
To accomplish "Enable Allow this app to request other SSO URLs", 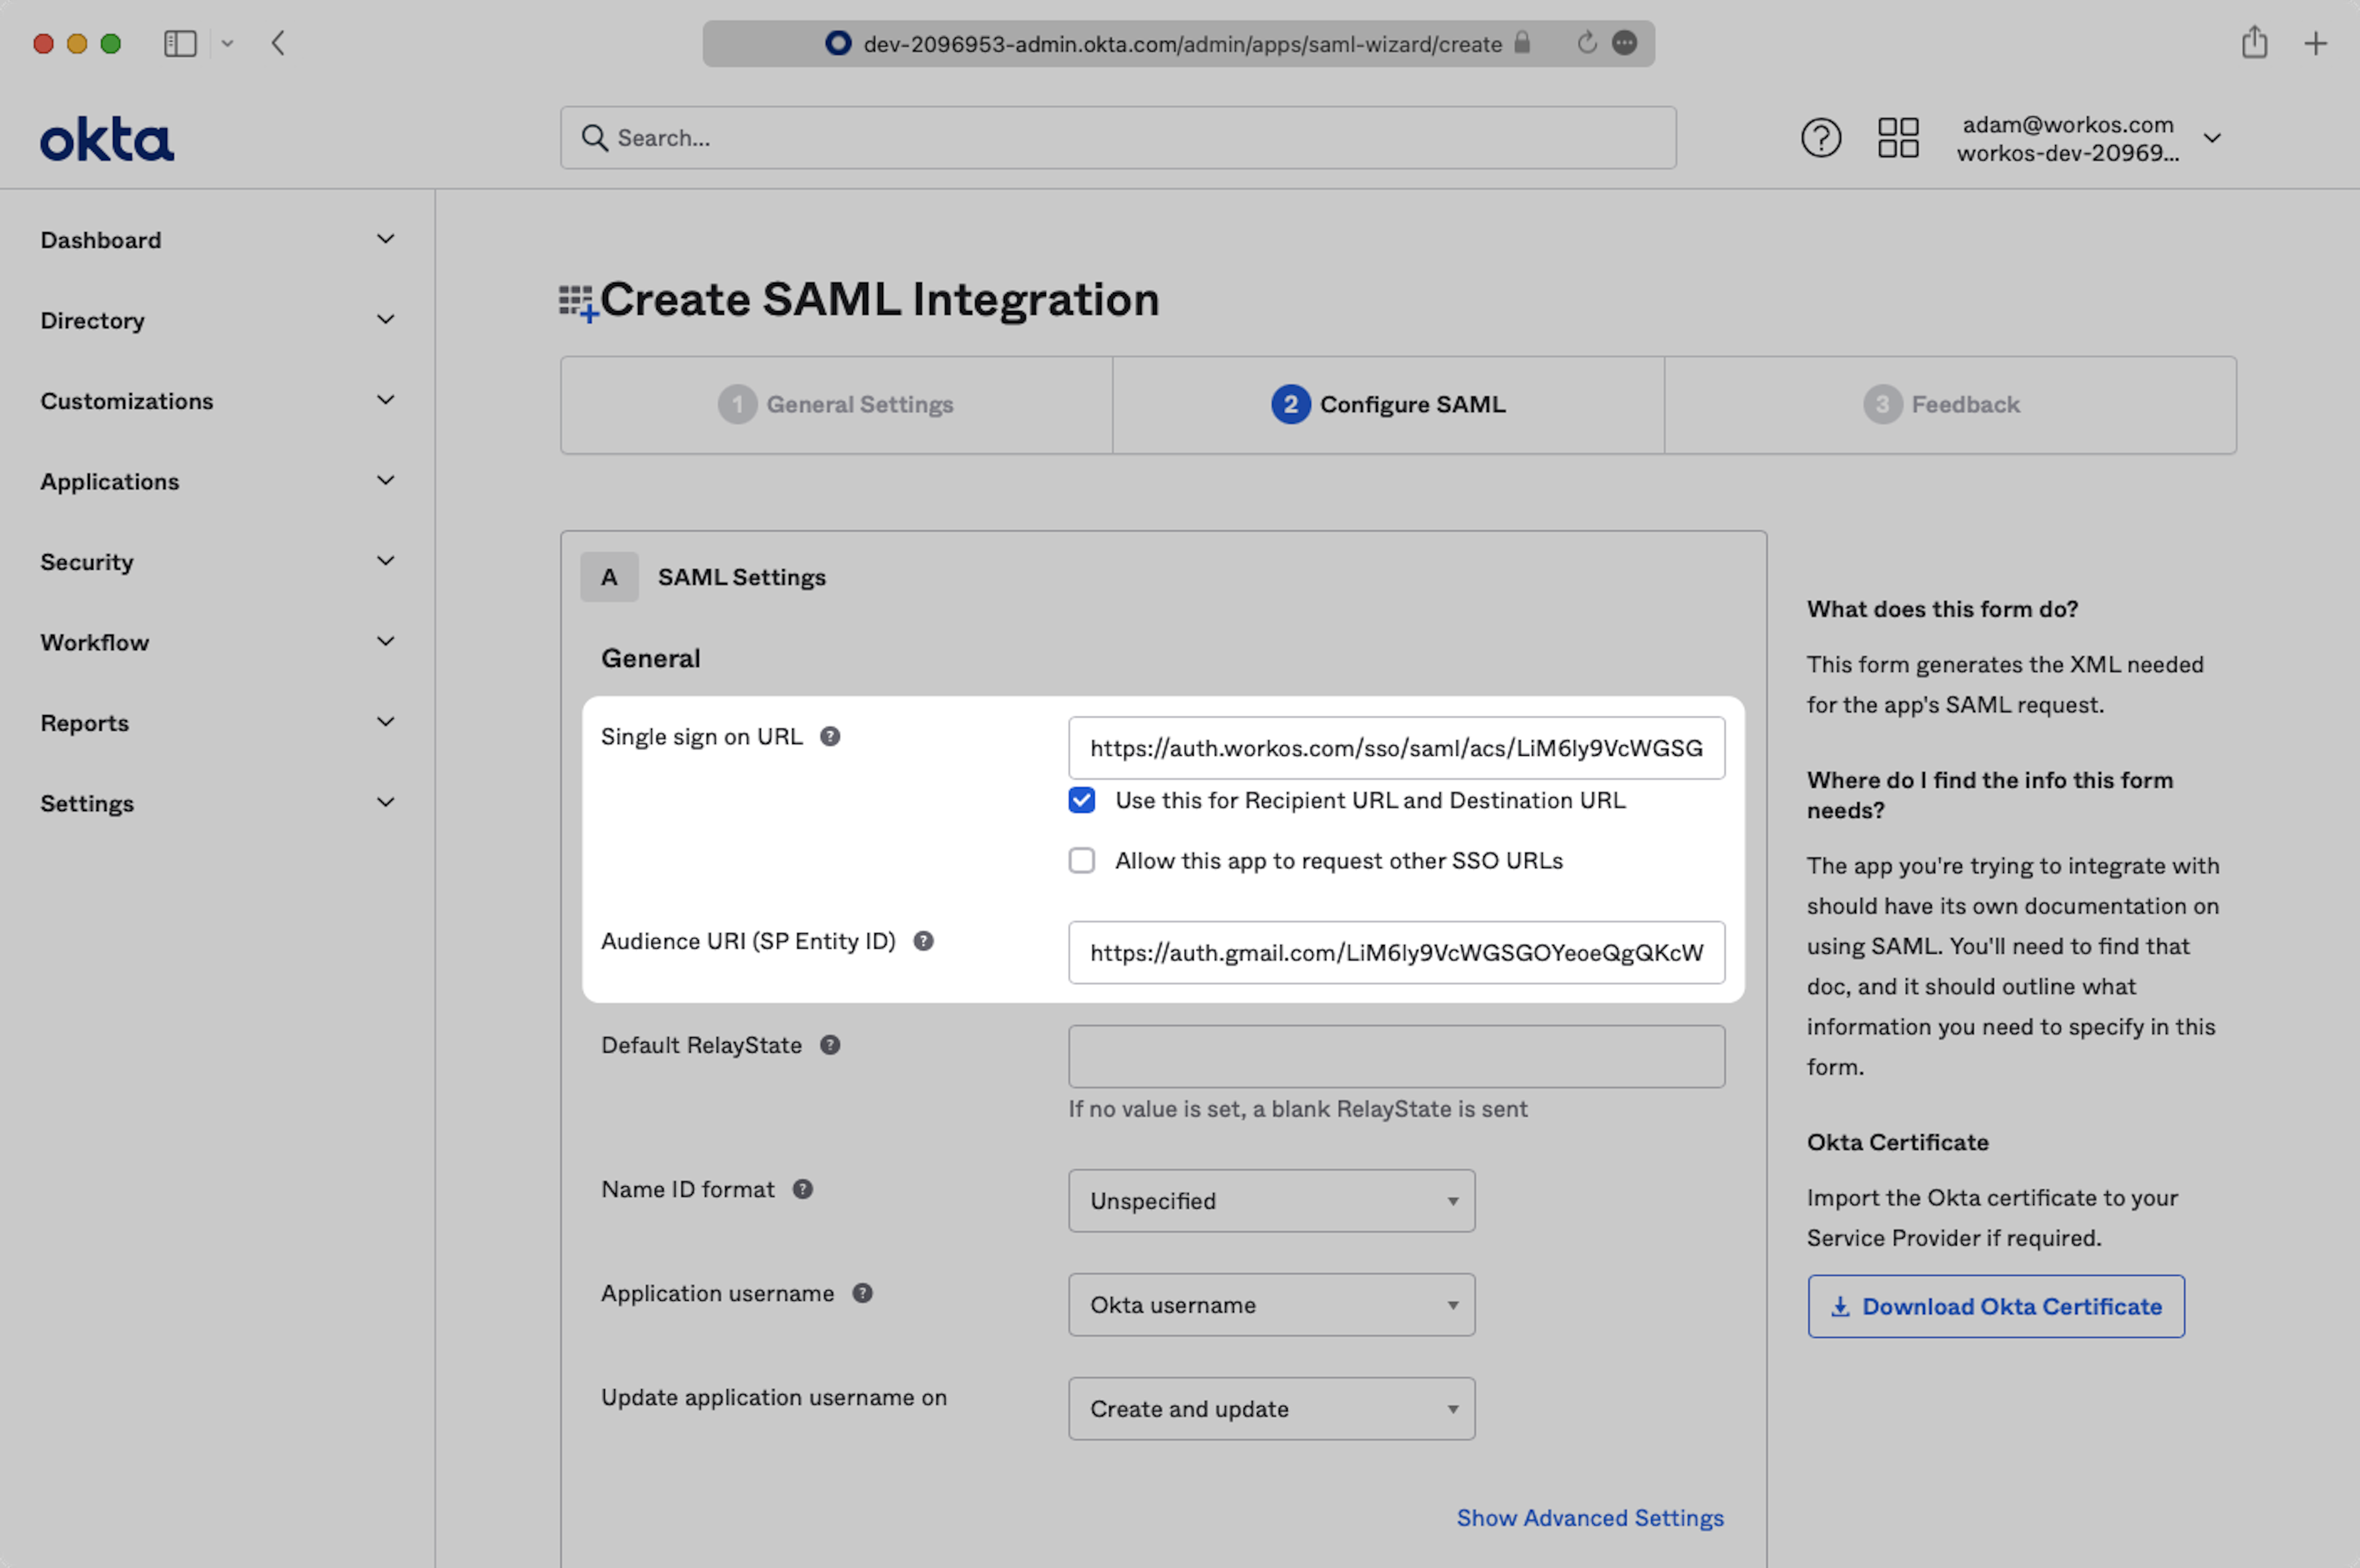I will 1081,860.
